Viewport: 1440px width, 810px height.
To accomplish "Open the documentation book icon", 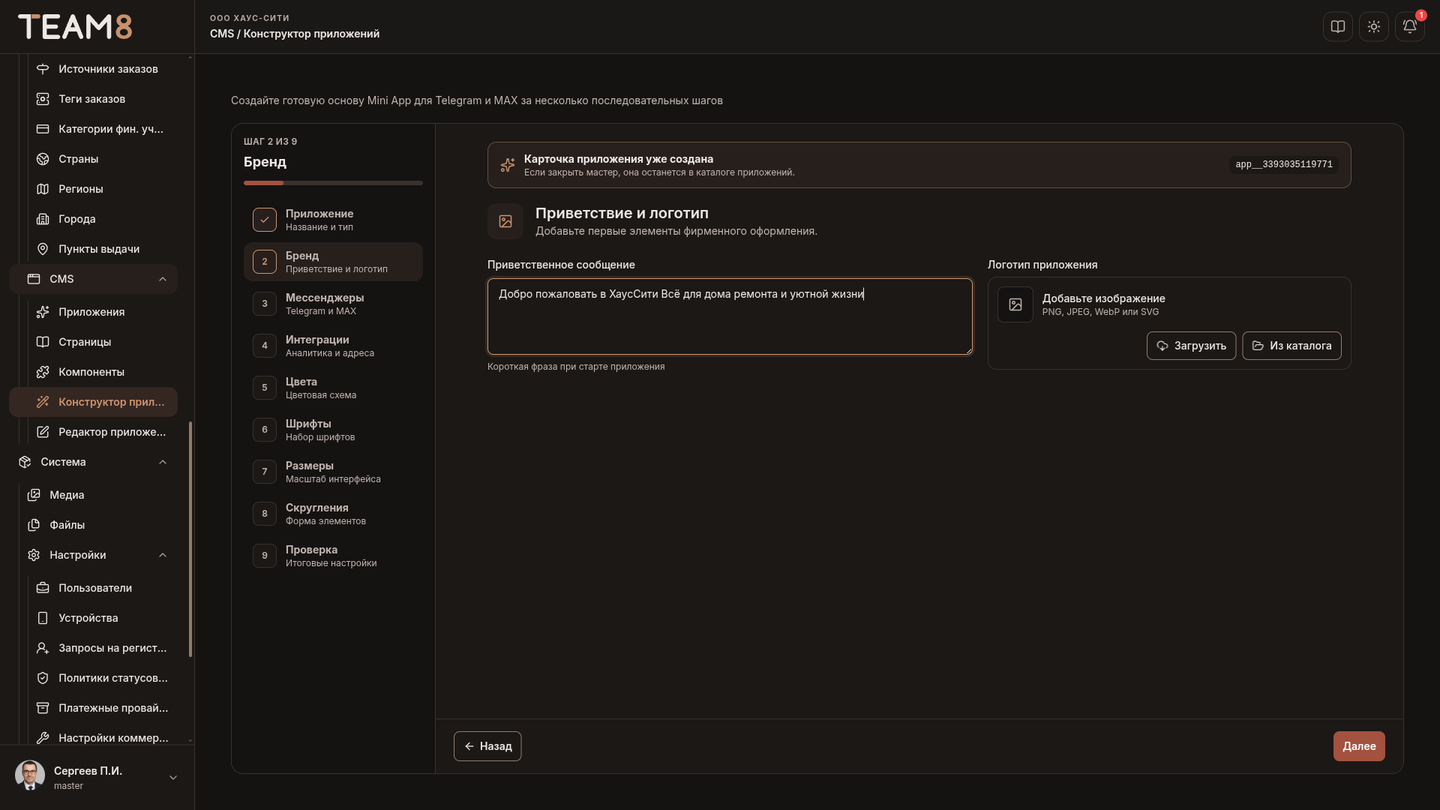I will [1338, 27].
